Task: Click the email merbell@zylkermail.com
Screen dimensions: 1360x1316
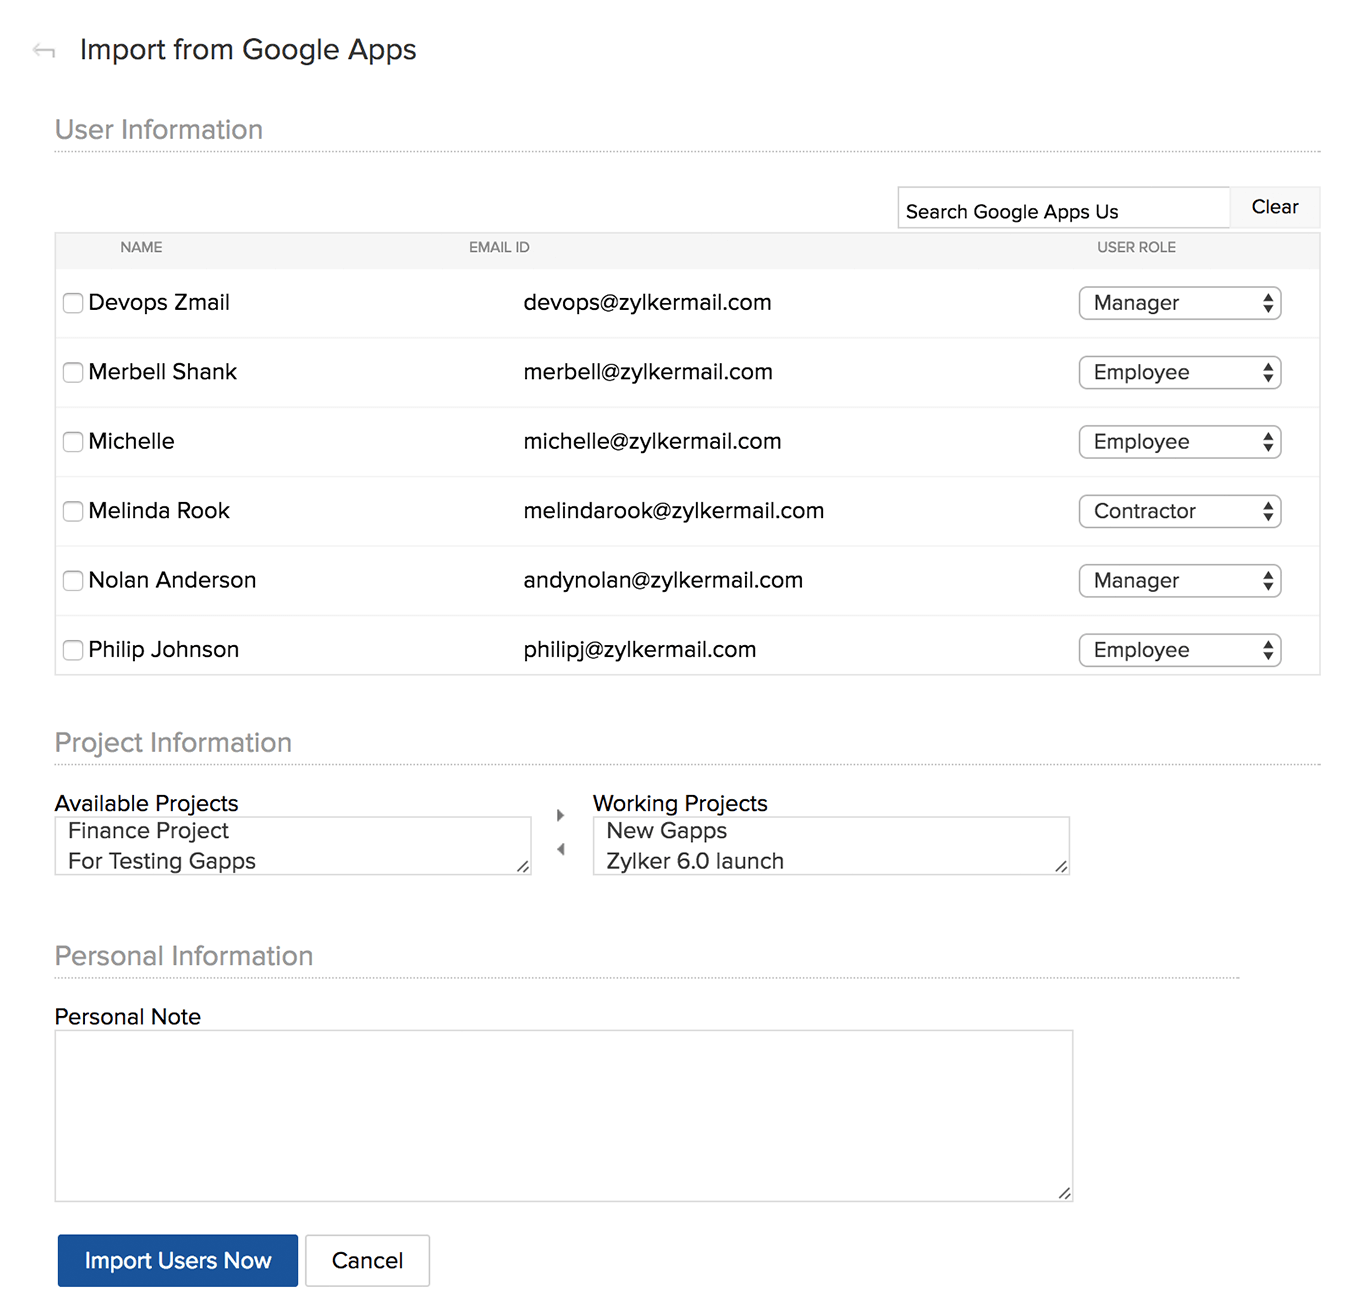Action: click(x=648, y=372)
